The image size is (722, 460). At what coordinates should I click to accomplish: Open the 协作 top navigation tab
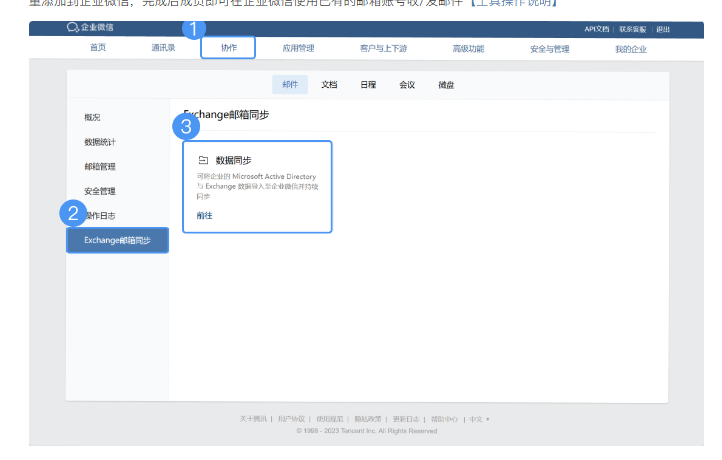tap(228, 47)
